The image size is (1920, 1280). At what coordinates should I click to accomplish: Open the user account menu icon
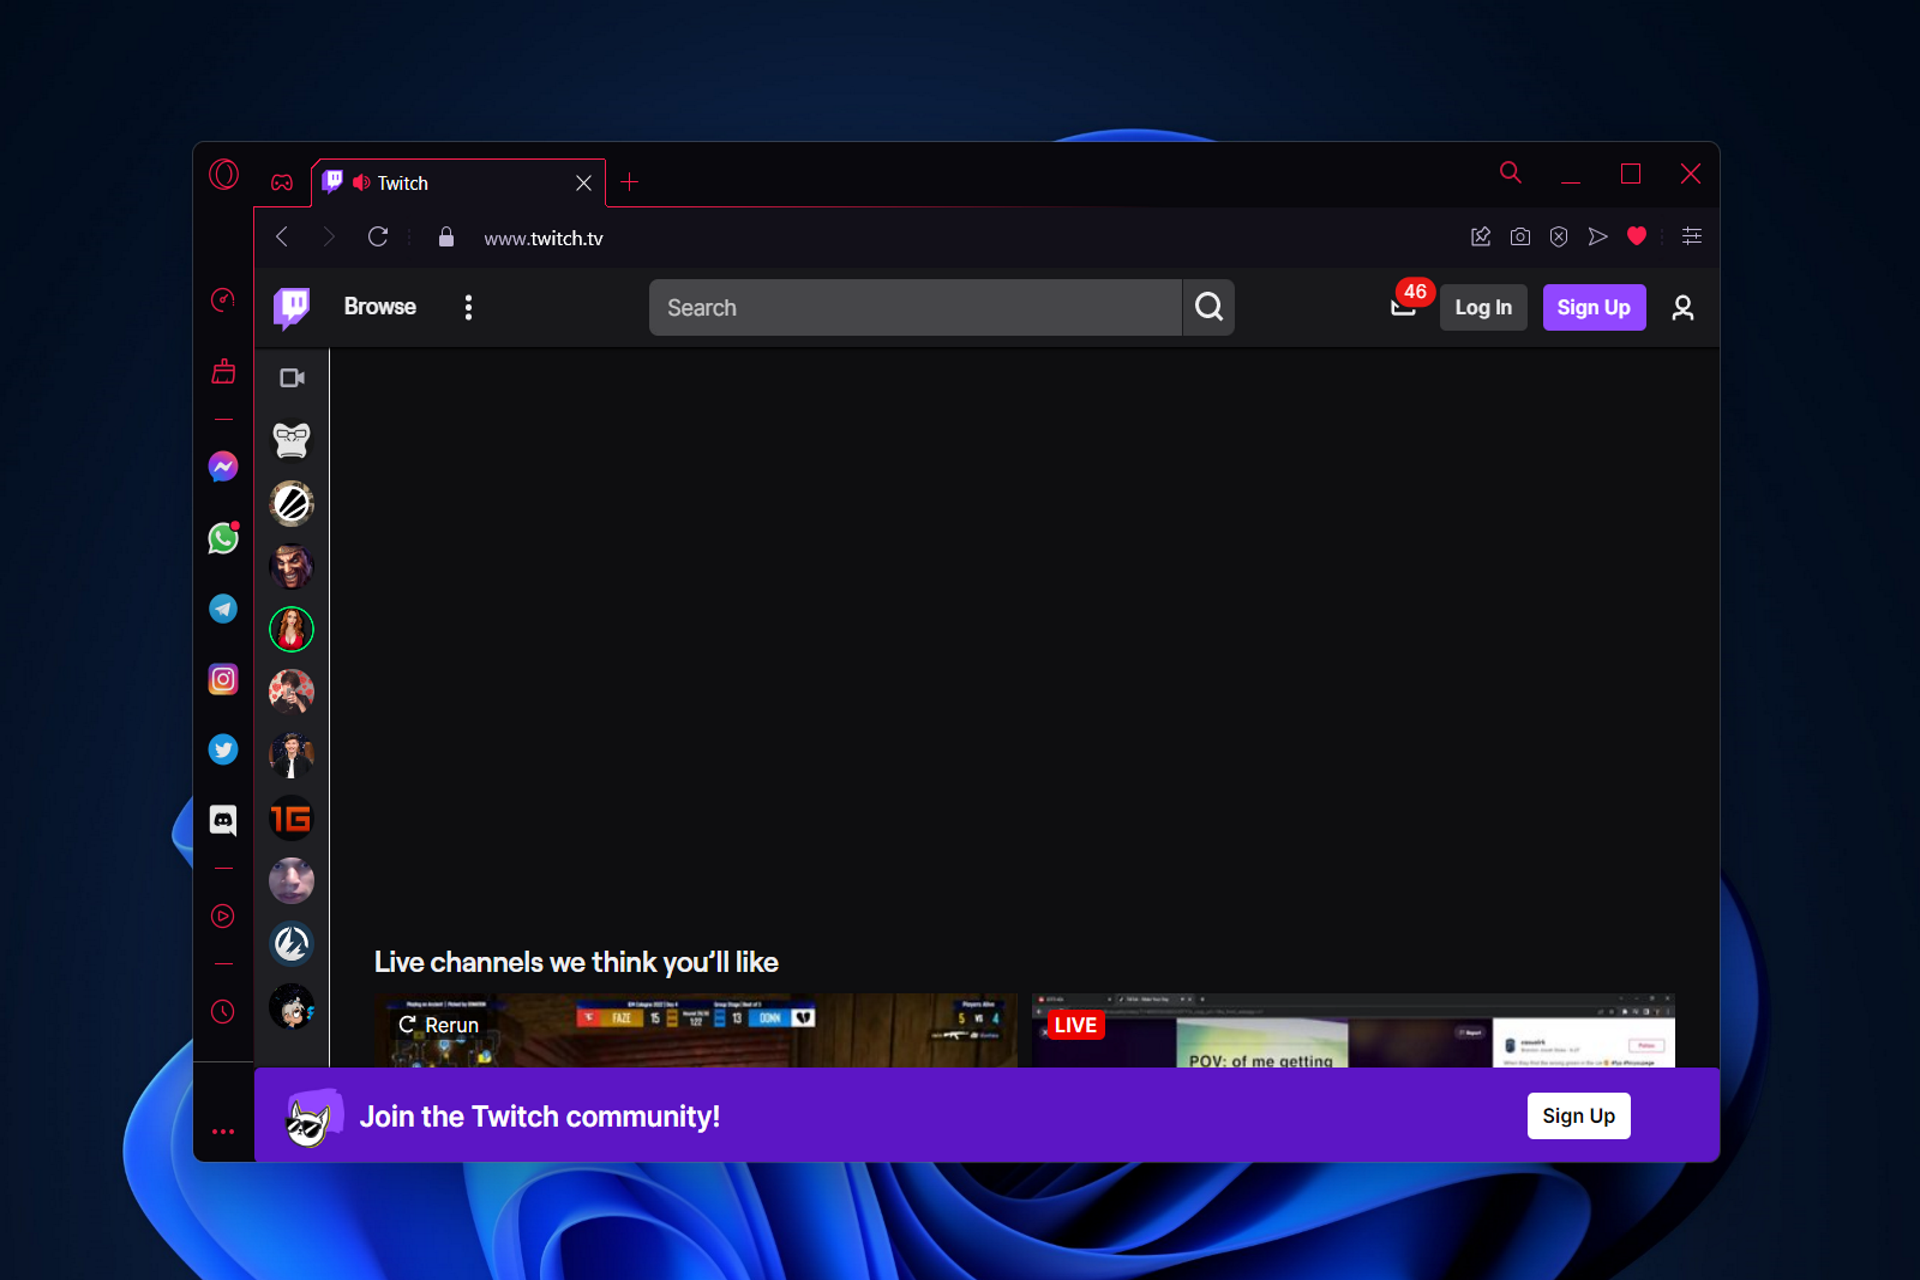[1683, 308]
